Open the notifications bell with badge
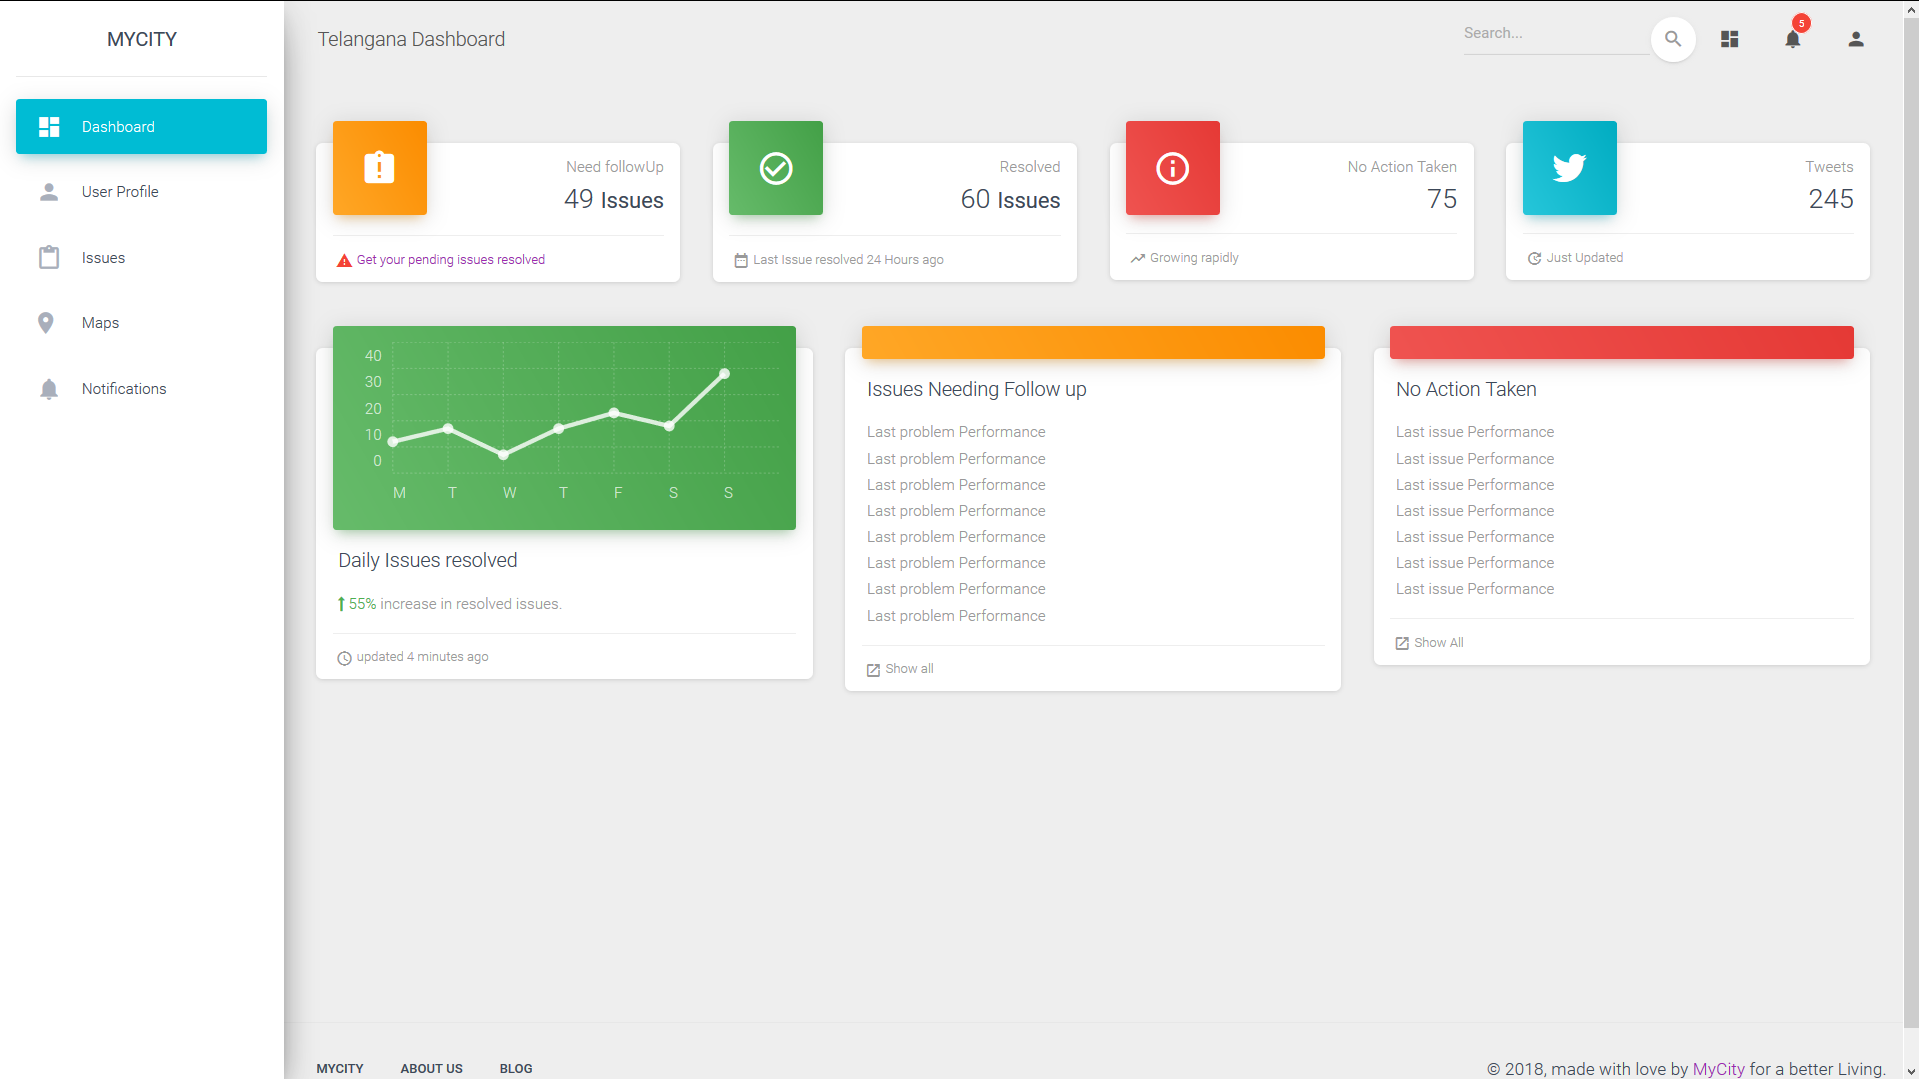This screenshot has width=1919, height=1079. (x=1792, y=39)
